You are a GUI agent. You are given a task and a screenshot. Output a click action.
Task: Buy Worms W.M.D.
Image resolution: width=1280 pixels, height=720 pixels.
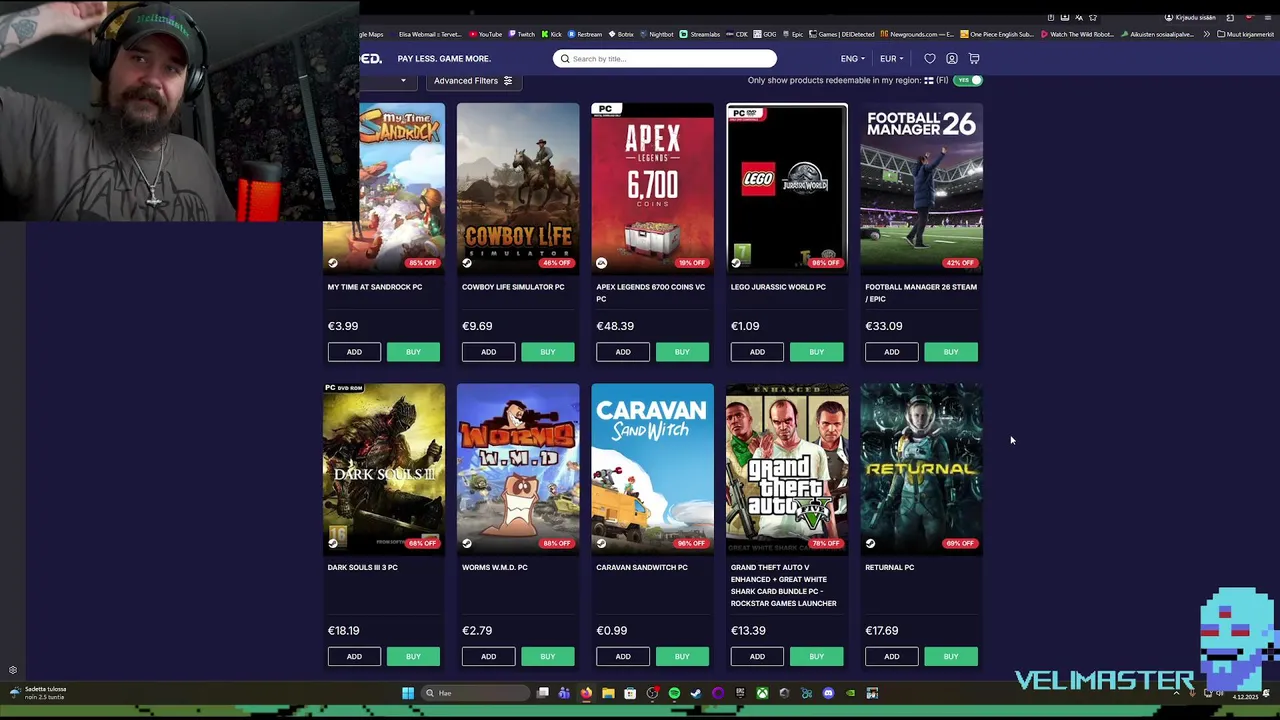click(x=547, y=657)
